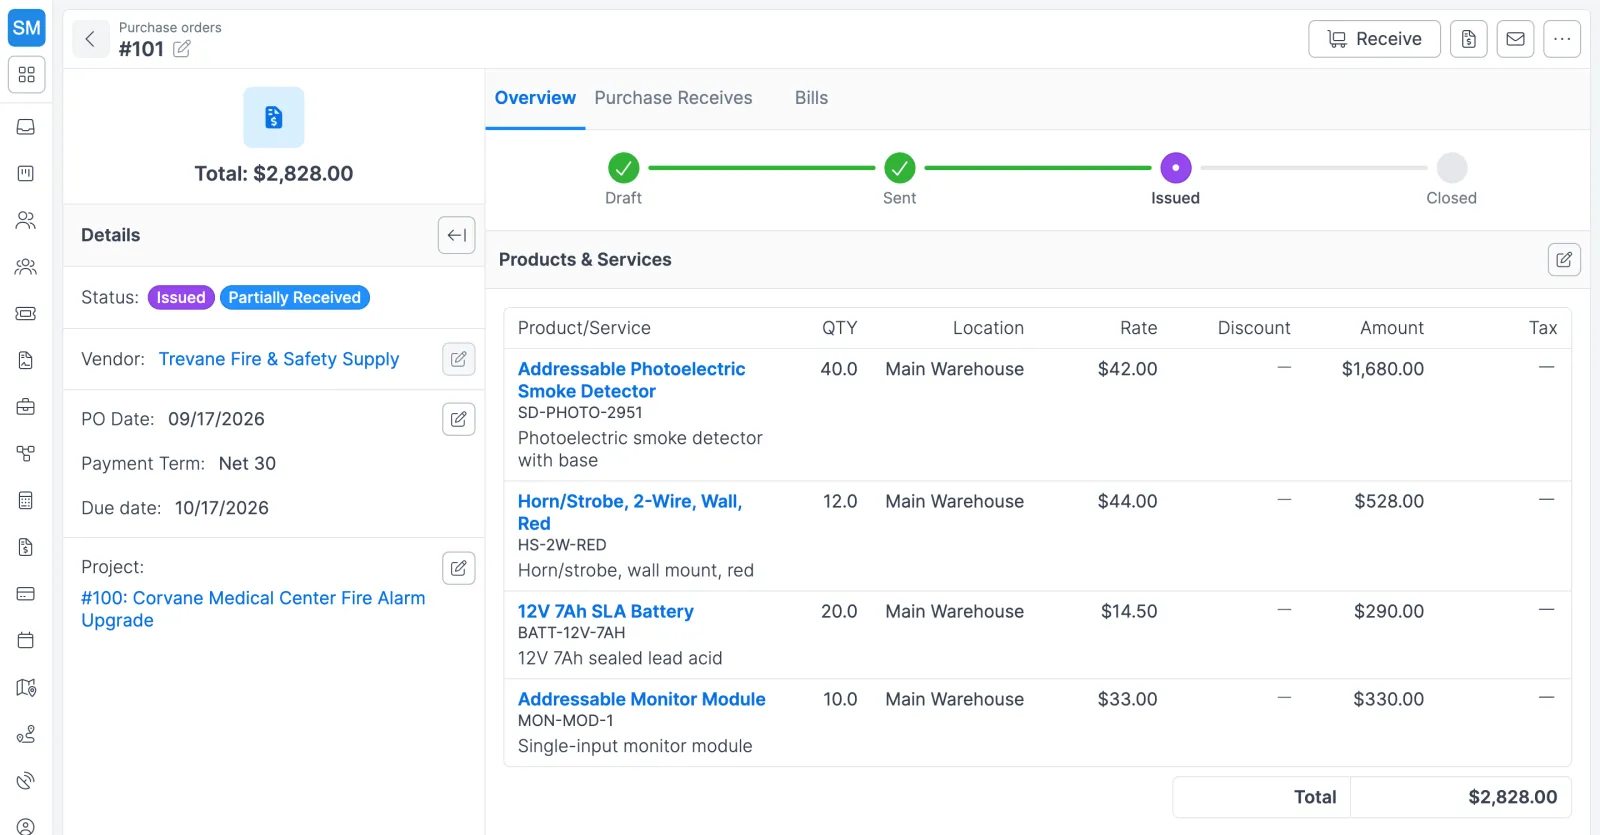Viewport: 1600px width, 835px height.
Task: Open the credit card icon in sidebar
Action: [x=26, y=594]
